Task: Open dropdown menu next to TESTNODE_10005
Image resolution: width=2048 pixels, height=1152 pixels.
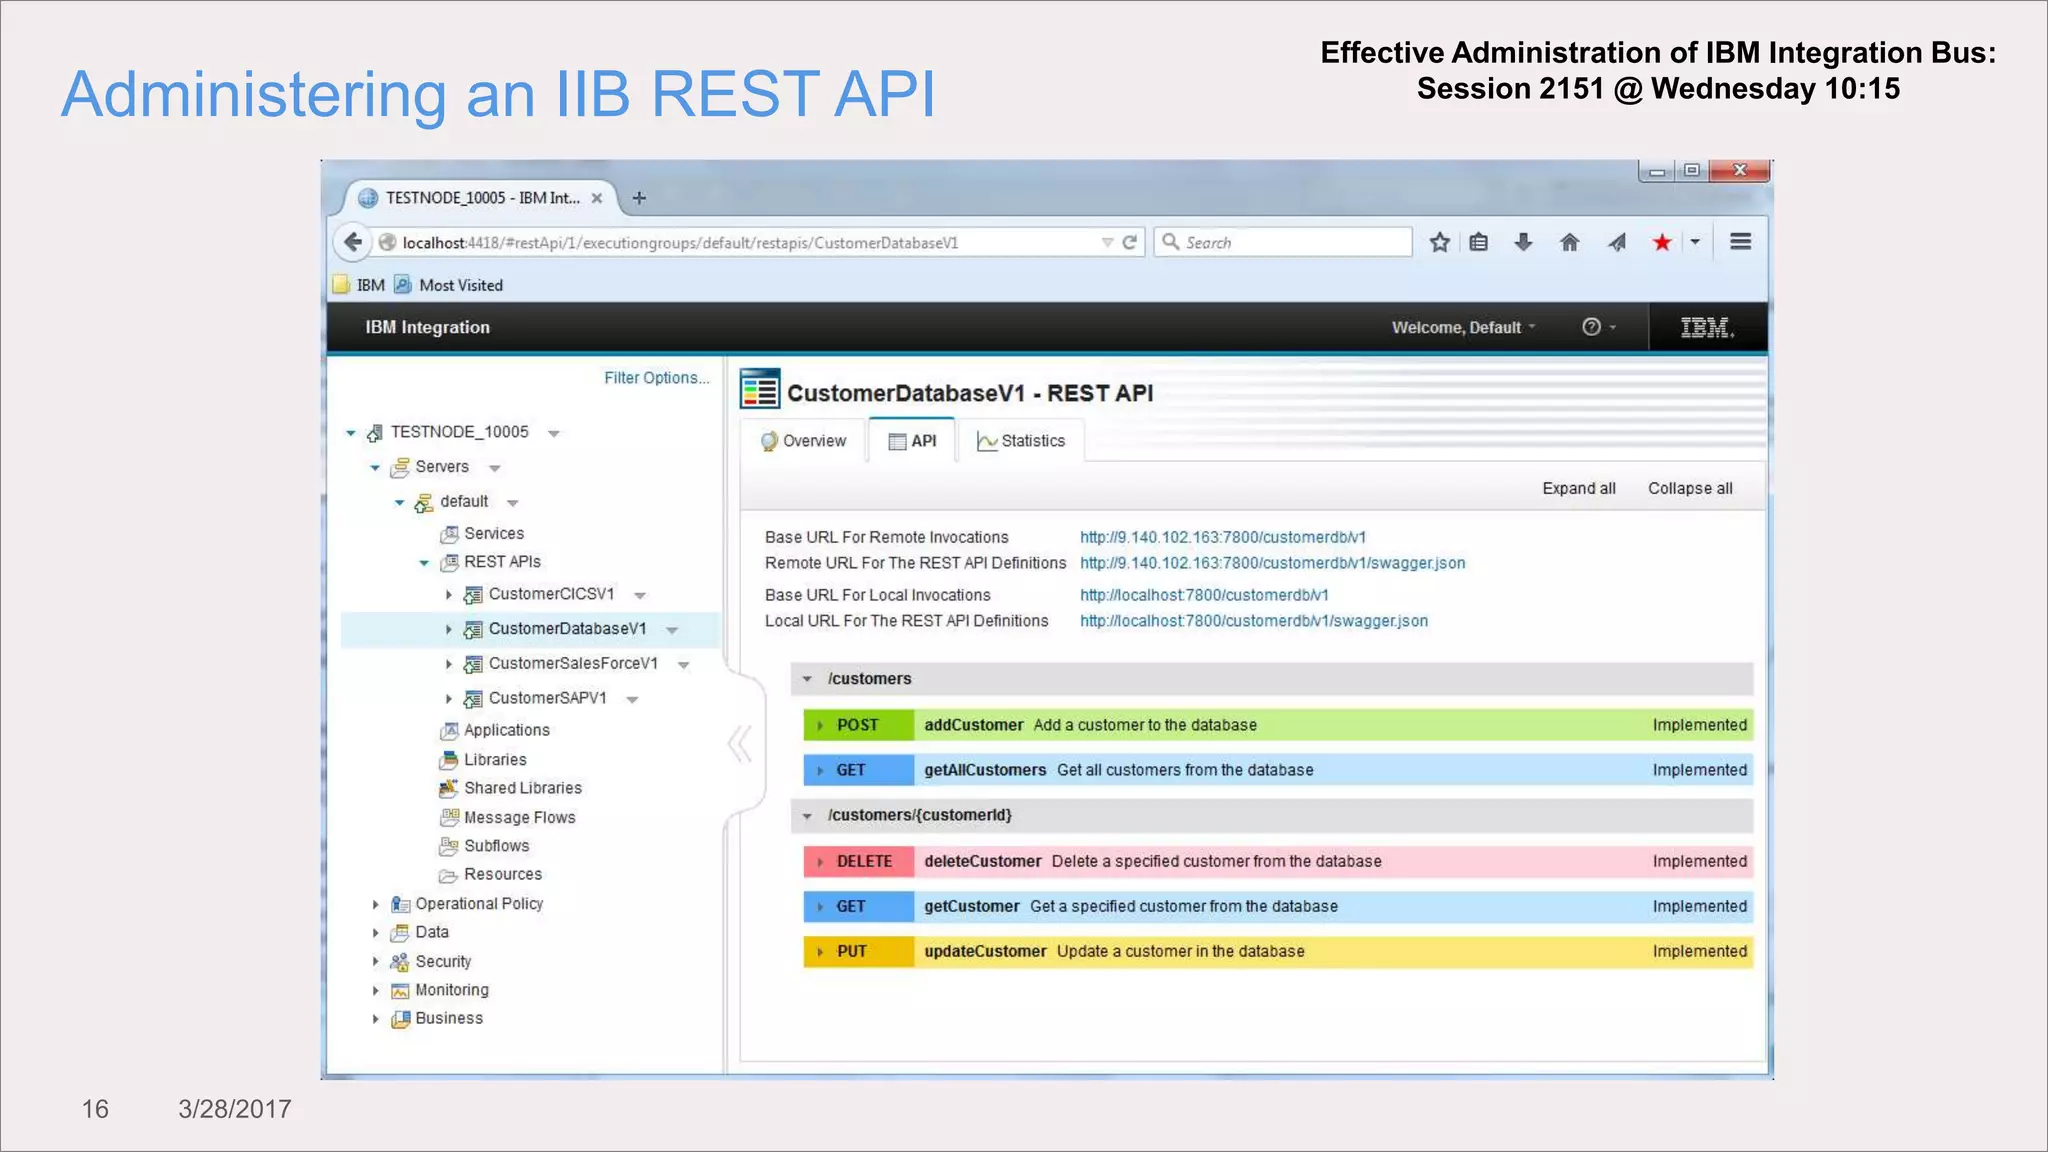Action: point(553,433)
